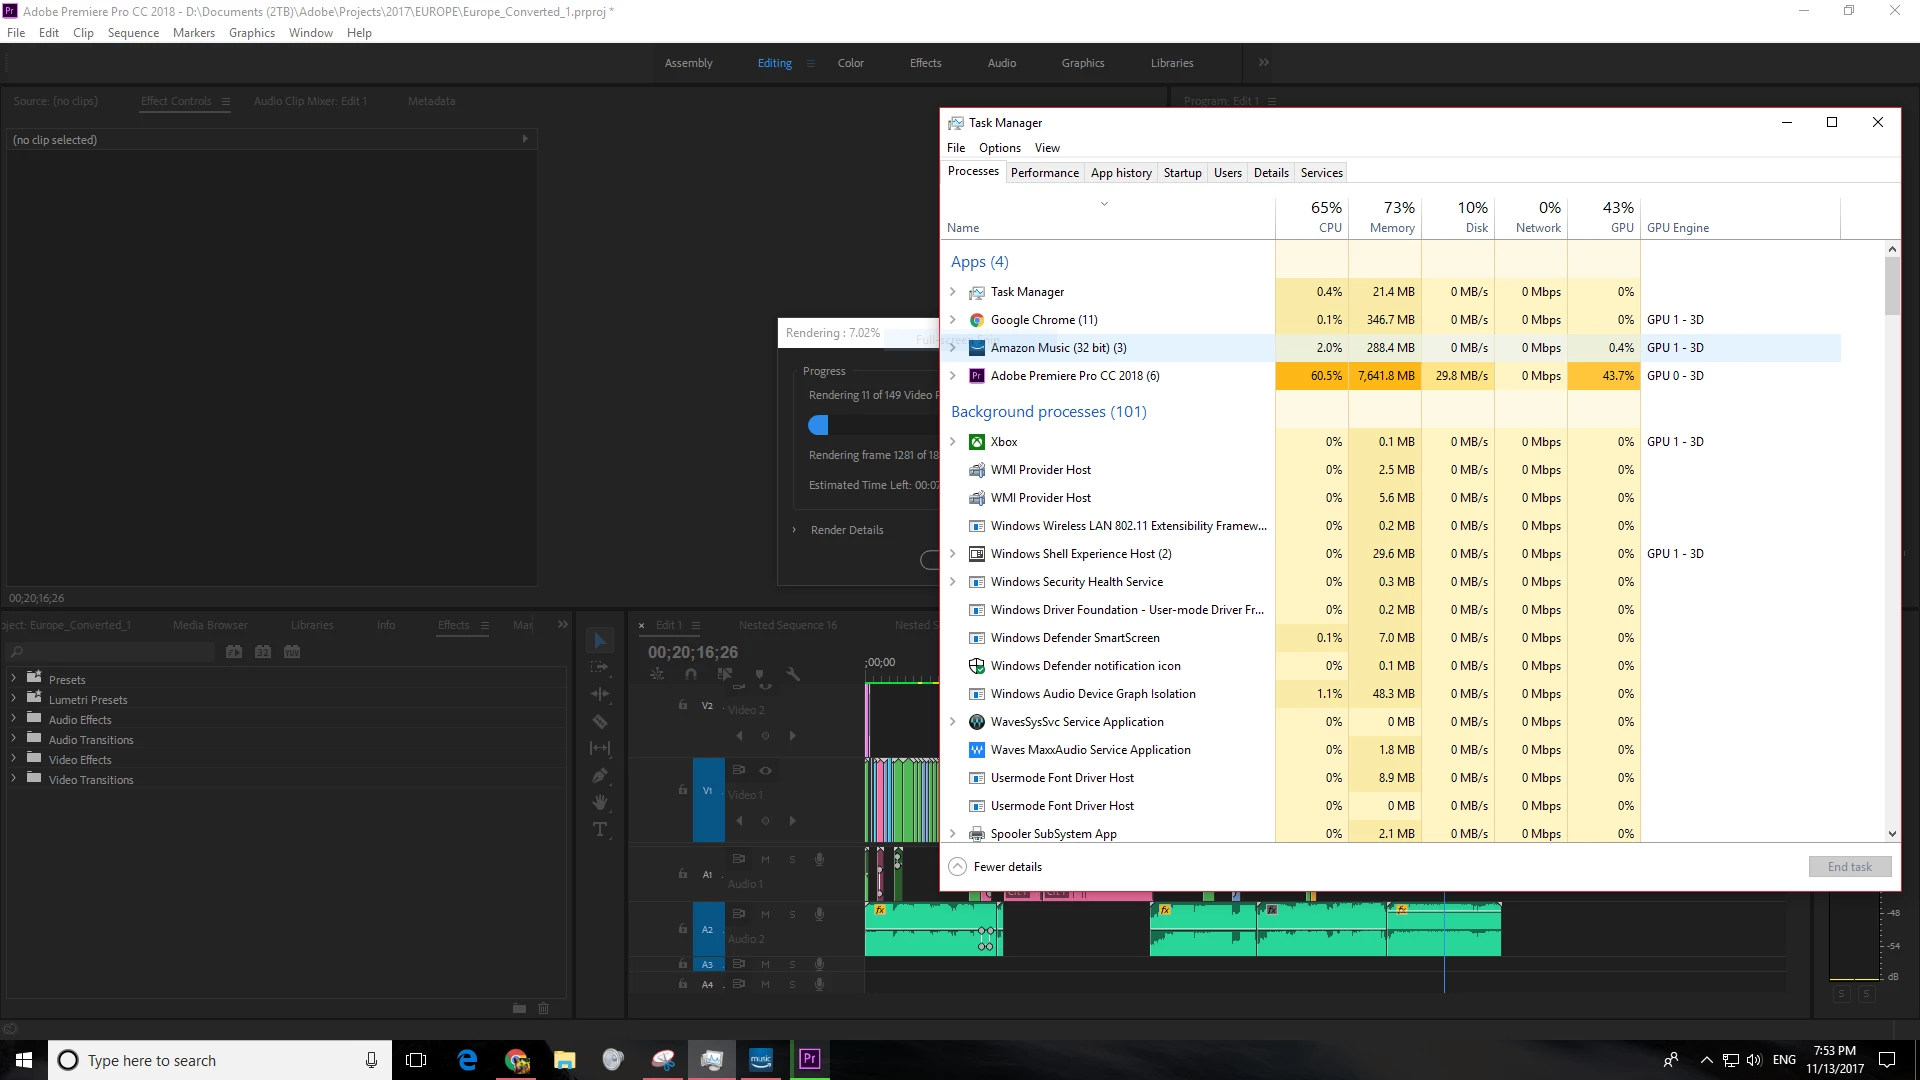Select the Type tool
Image resolution: width=1920 pixels, height=1080 pixels.
tap(600, 829)
